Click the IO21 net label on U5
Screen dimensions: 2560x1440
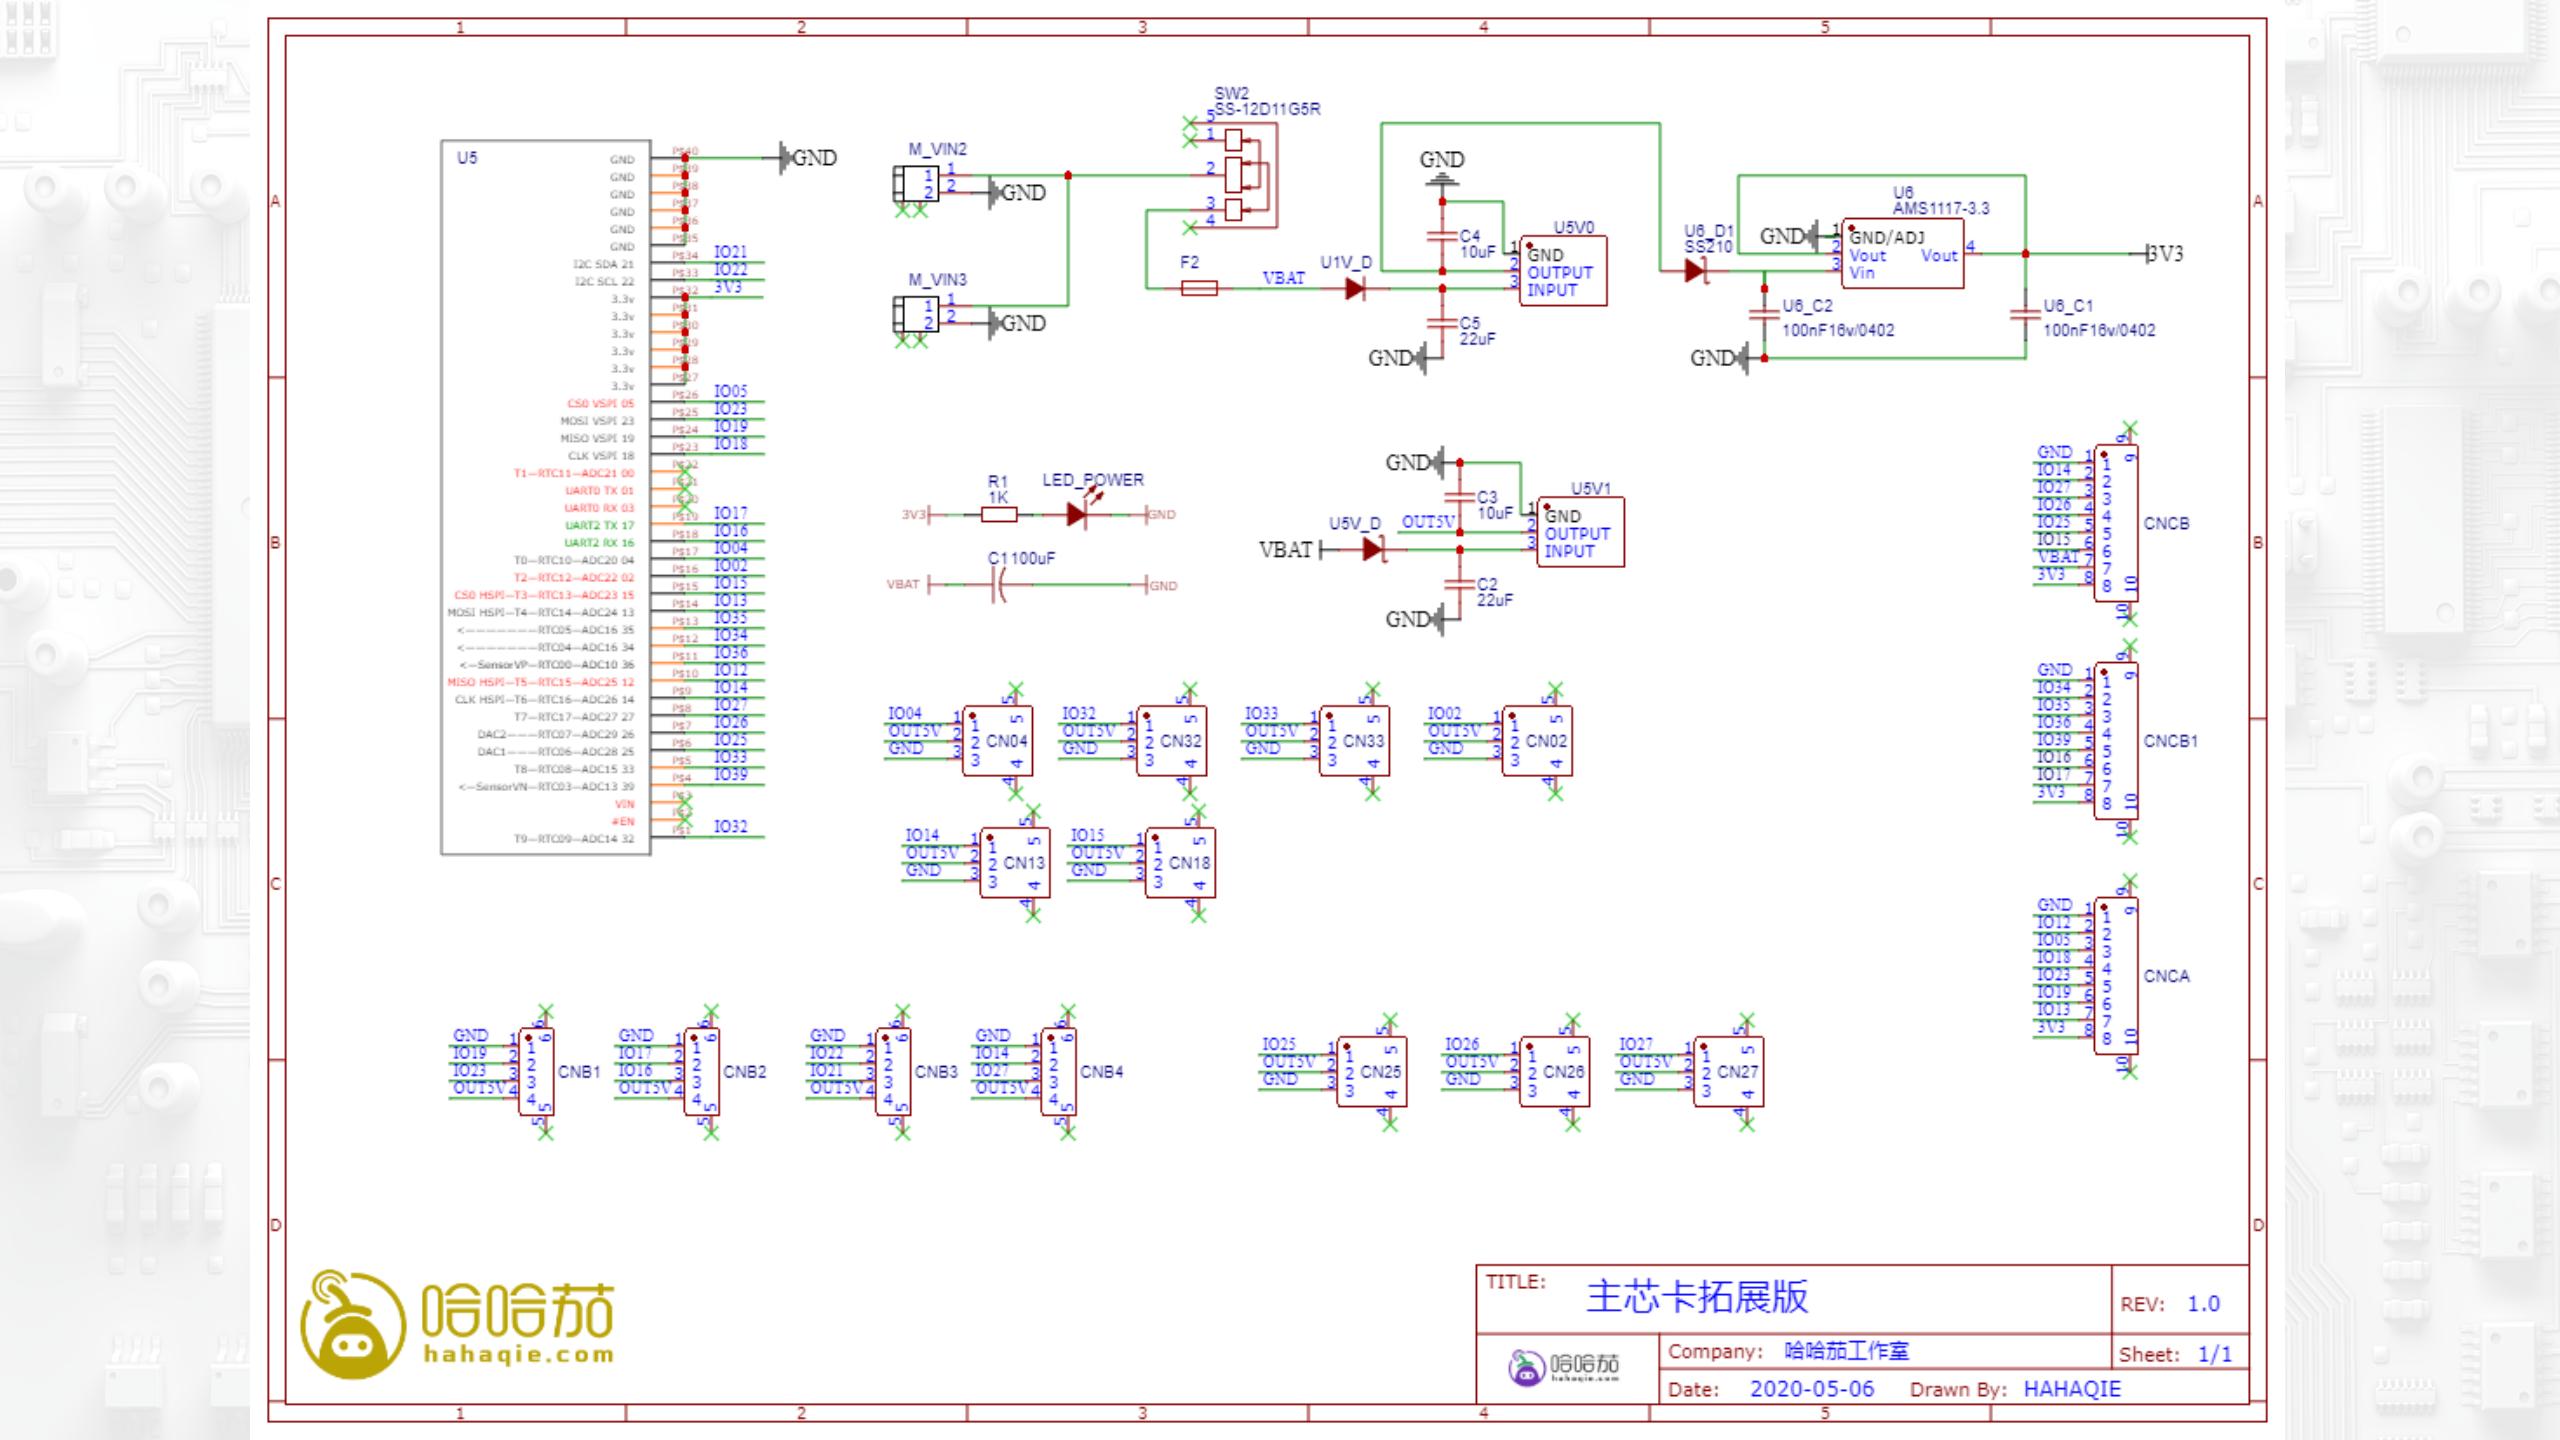click(730, 252)
